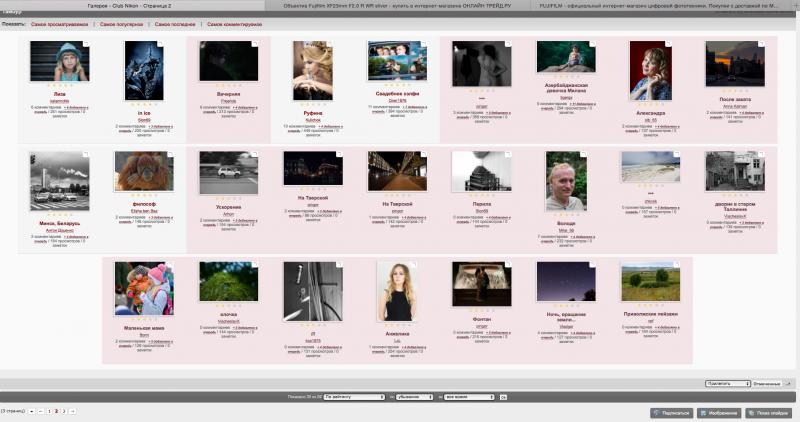Open the Фонтан couple photo
The height and width of the screenshot is (422, 800).
click(x=482, y=285)
